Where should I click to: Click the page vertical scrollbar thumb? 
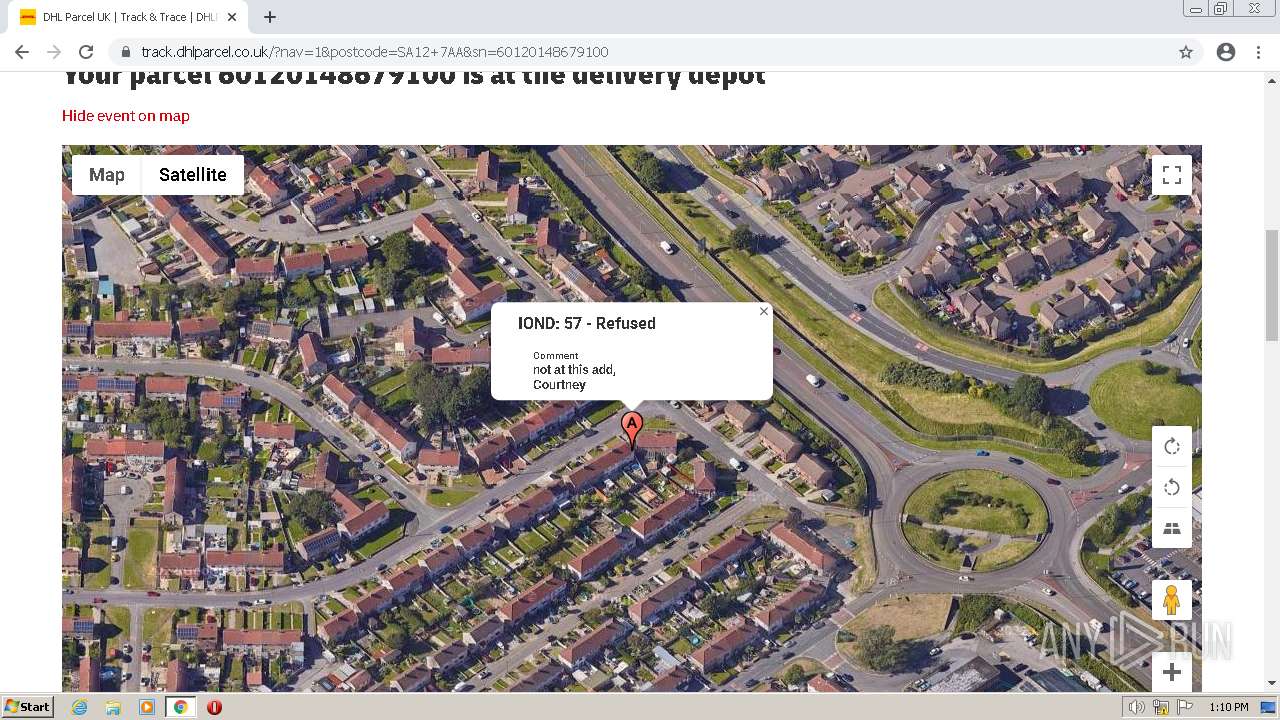click(1272, 285)
